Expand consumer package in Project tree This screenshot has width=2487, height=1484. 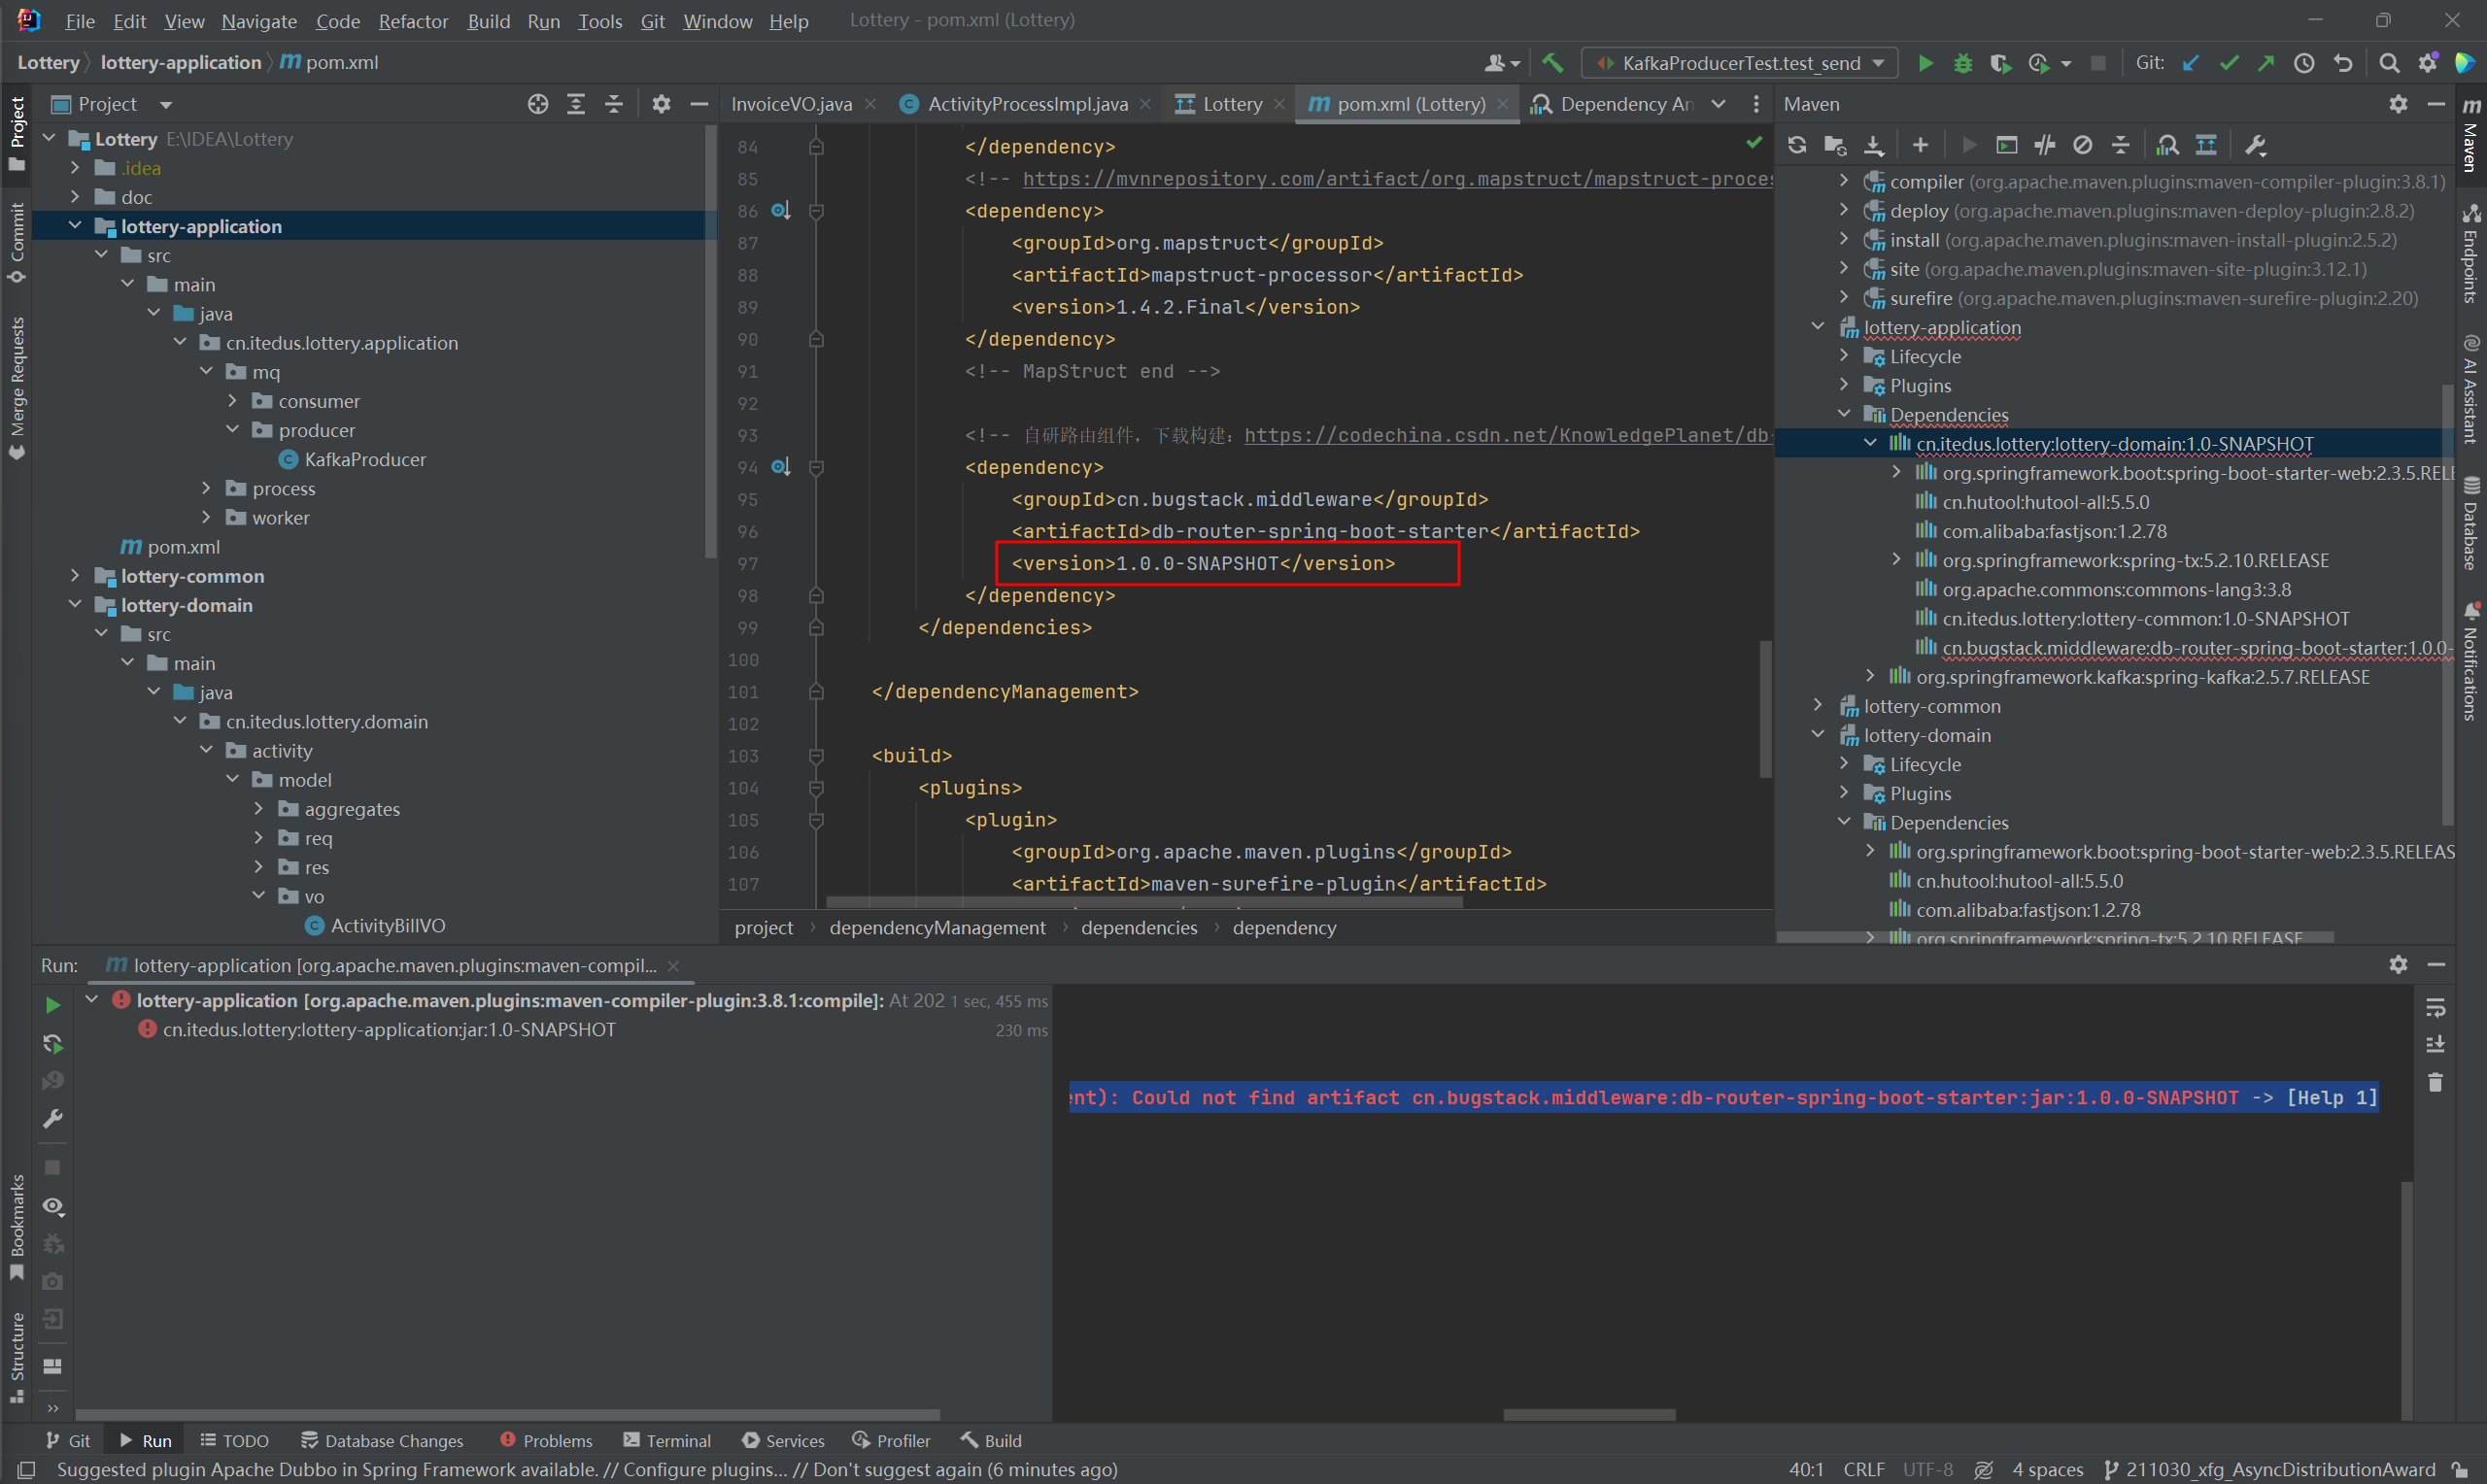coord(232,401)
